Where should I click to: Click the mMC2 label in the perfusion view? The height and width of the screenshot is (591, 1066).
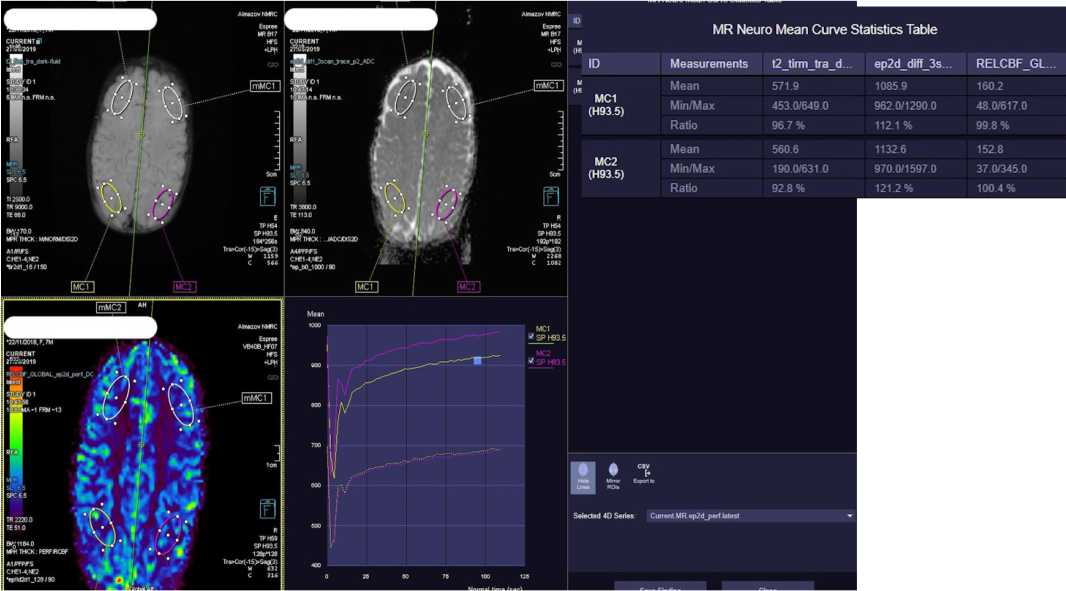(110, 307)
